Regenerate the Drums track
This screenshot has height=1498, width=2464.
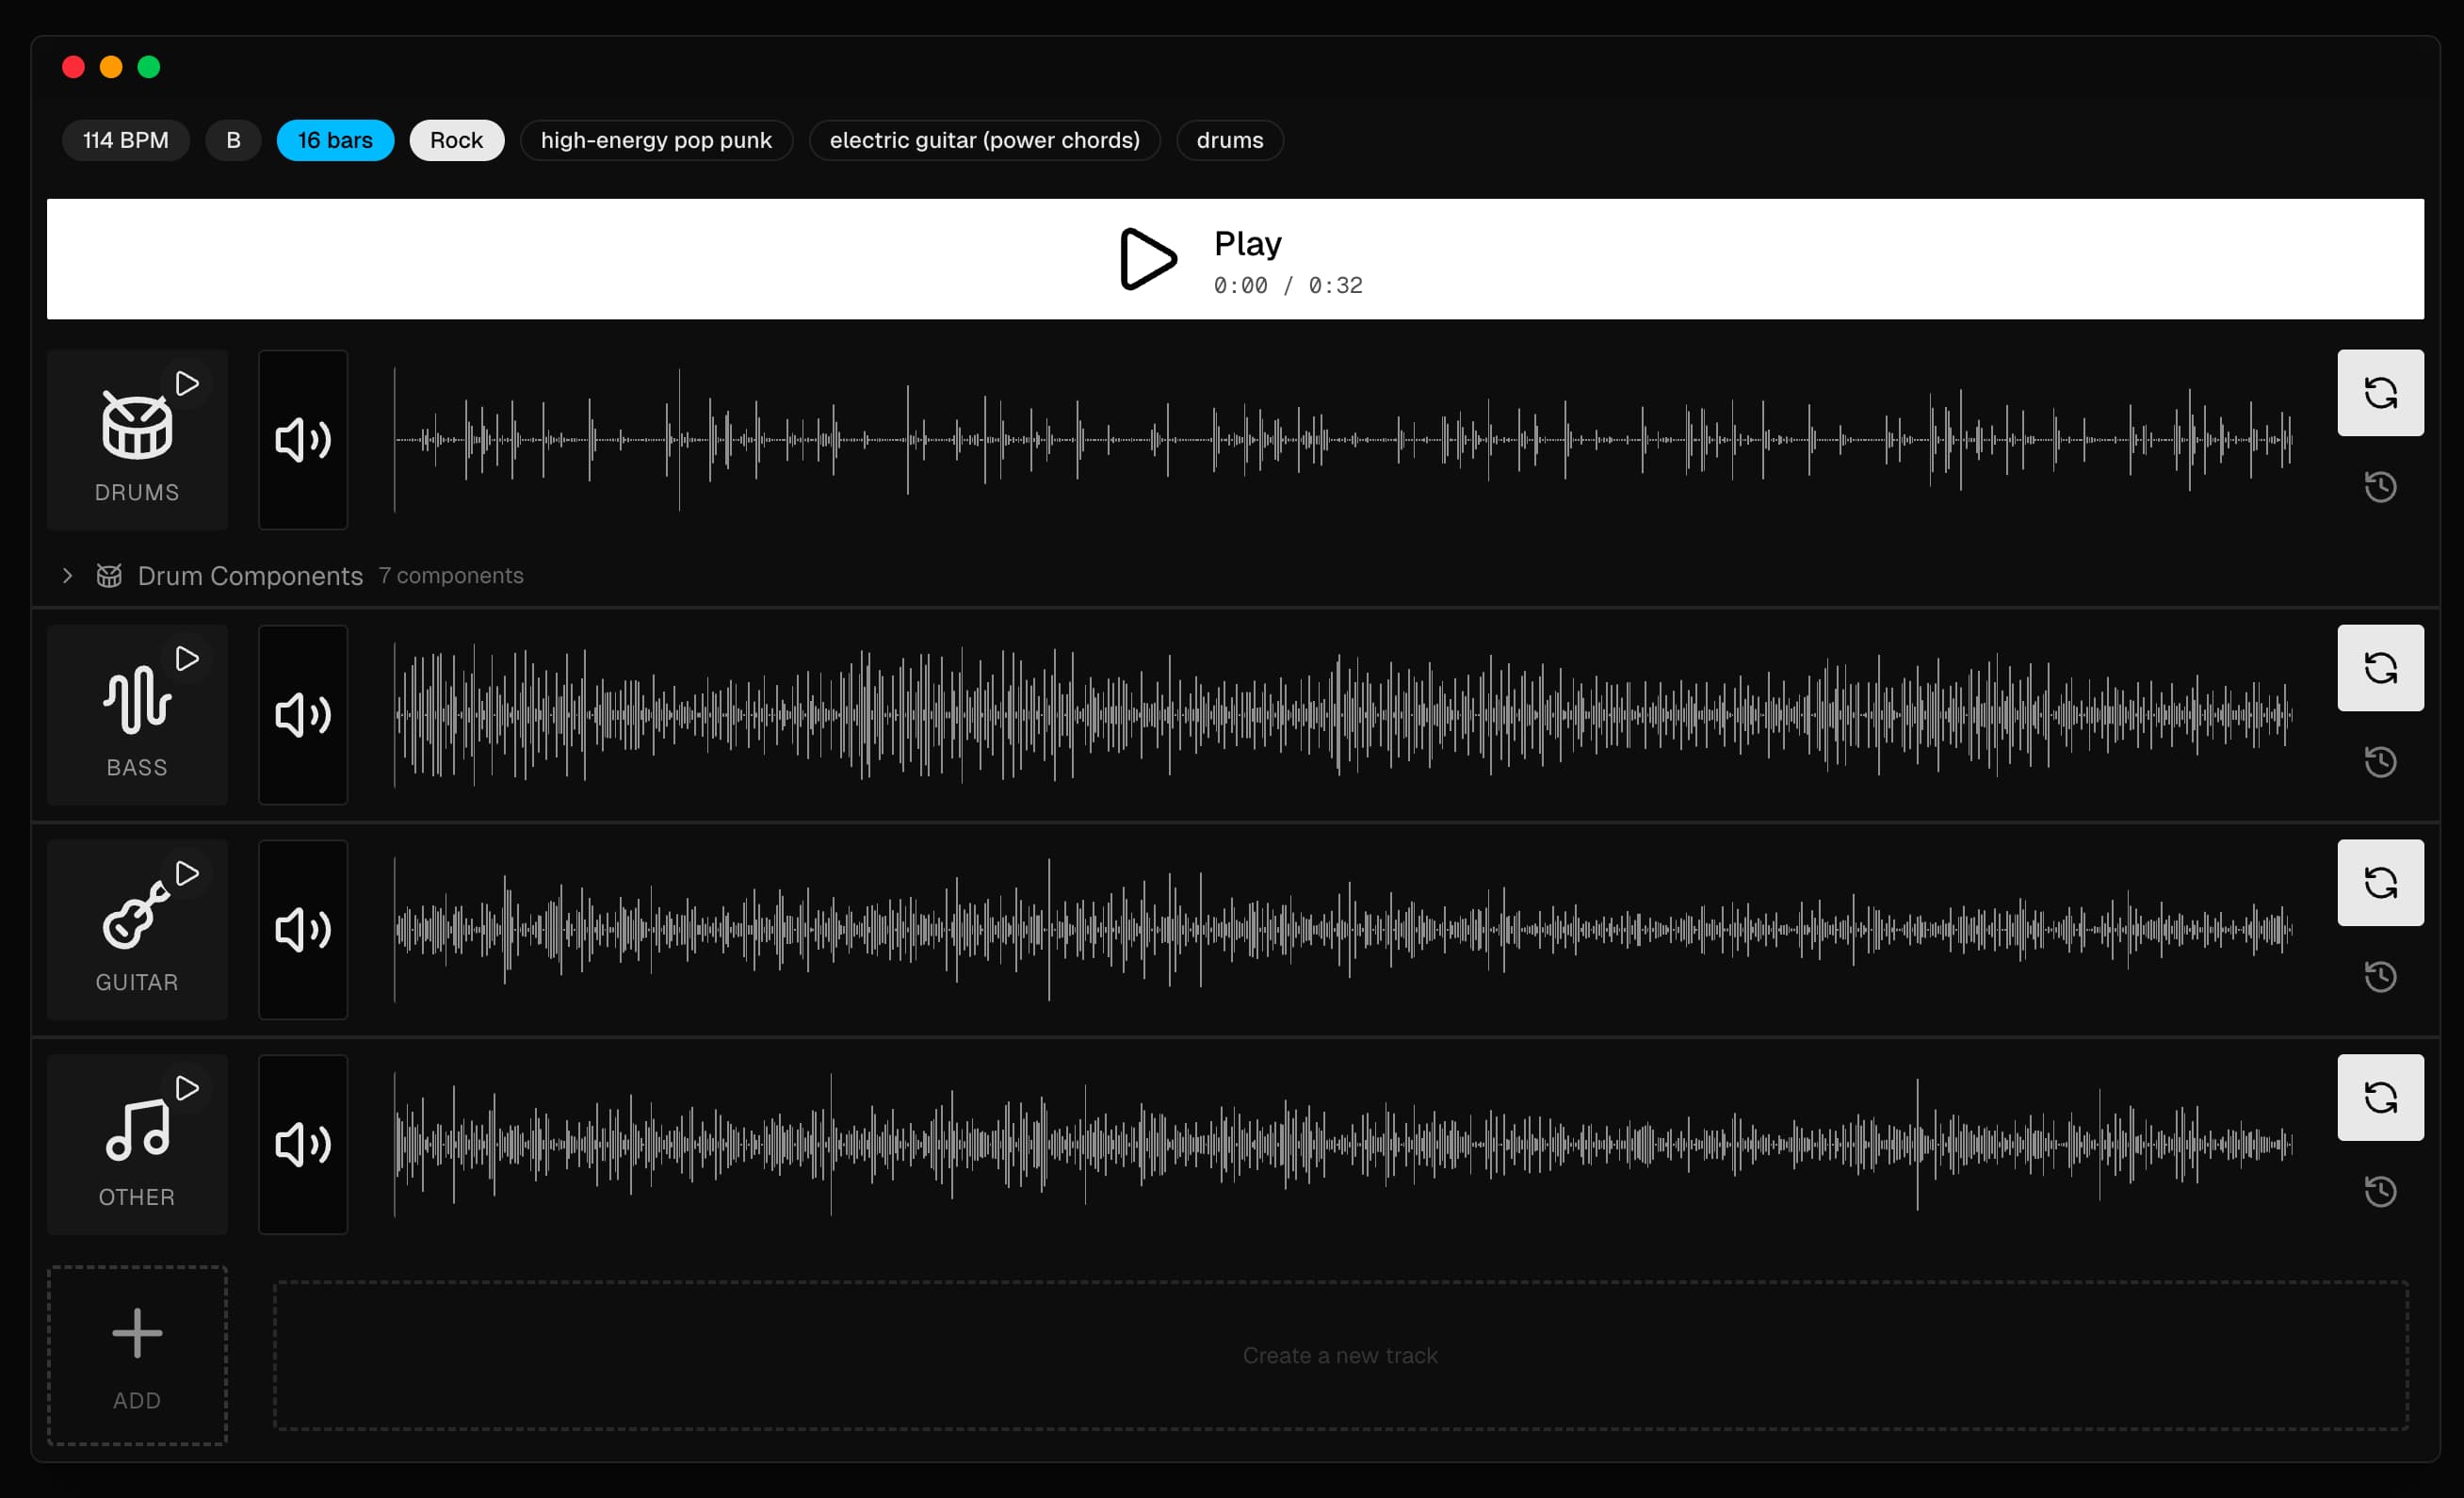(x=2380, y=393)
